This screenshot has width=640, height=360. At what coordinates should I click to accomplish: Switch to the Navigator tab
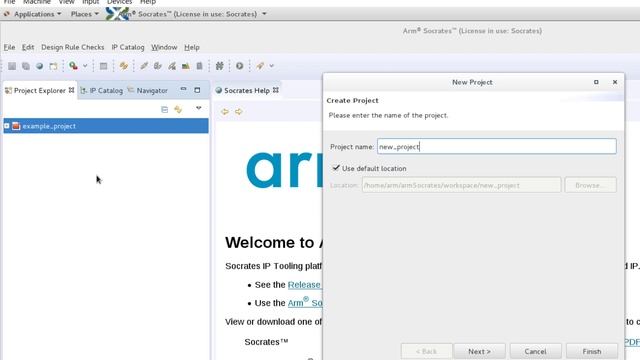pyautogui.click(x=148, y=90)
